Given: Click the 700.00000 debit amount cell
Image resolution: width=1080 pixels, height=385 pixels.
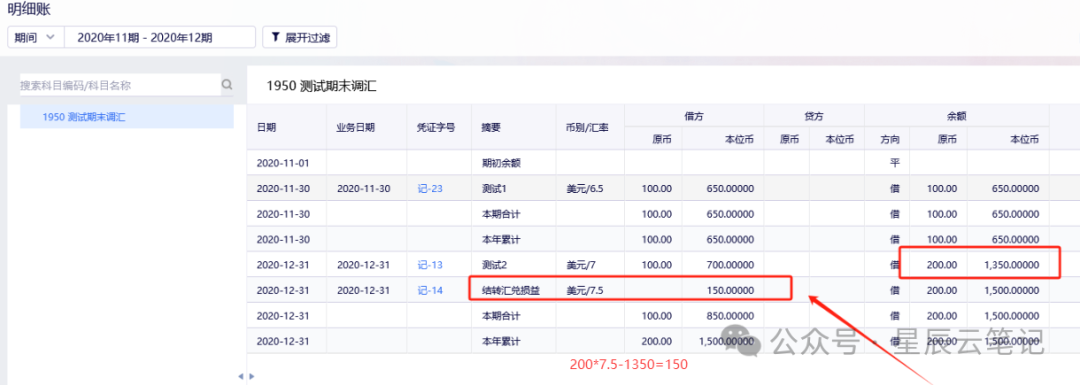Looking at the screenshot, I should 723,264.
